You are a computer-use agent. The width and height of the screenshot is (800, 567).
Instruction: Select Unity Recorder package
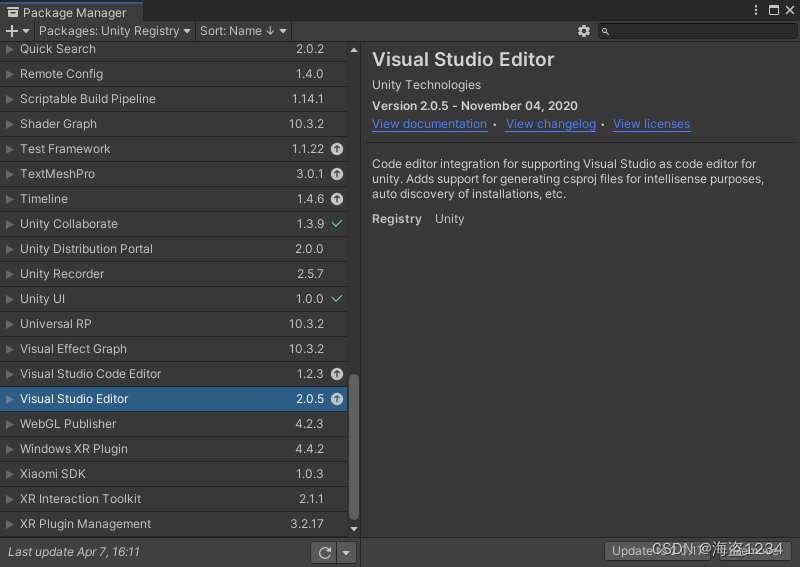click(x=173, y=274)
